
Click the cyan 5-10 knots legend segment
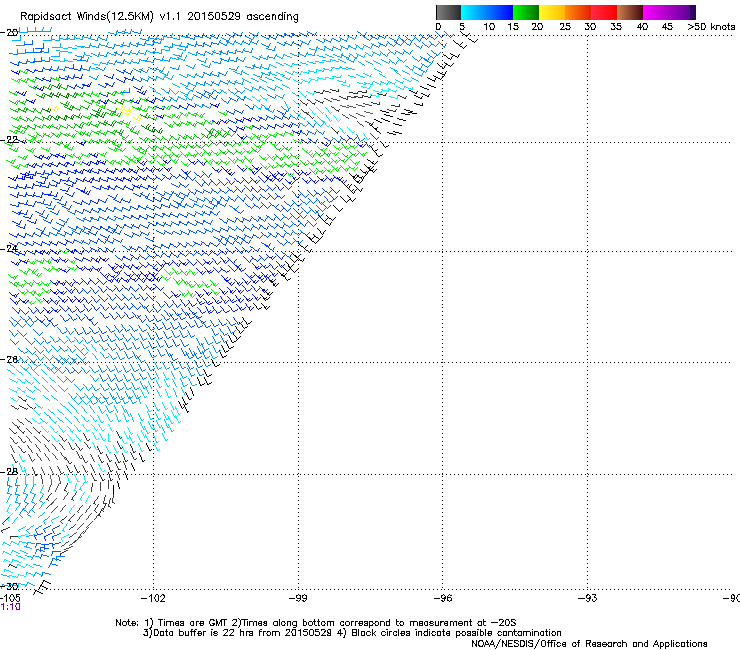click(474, 12)
